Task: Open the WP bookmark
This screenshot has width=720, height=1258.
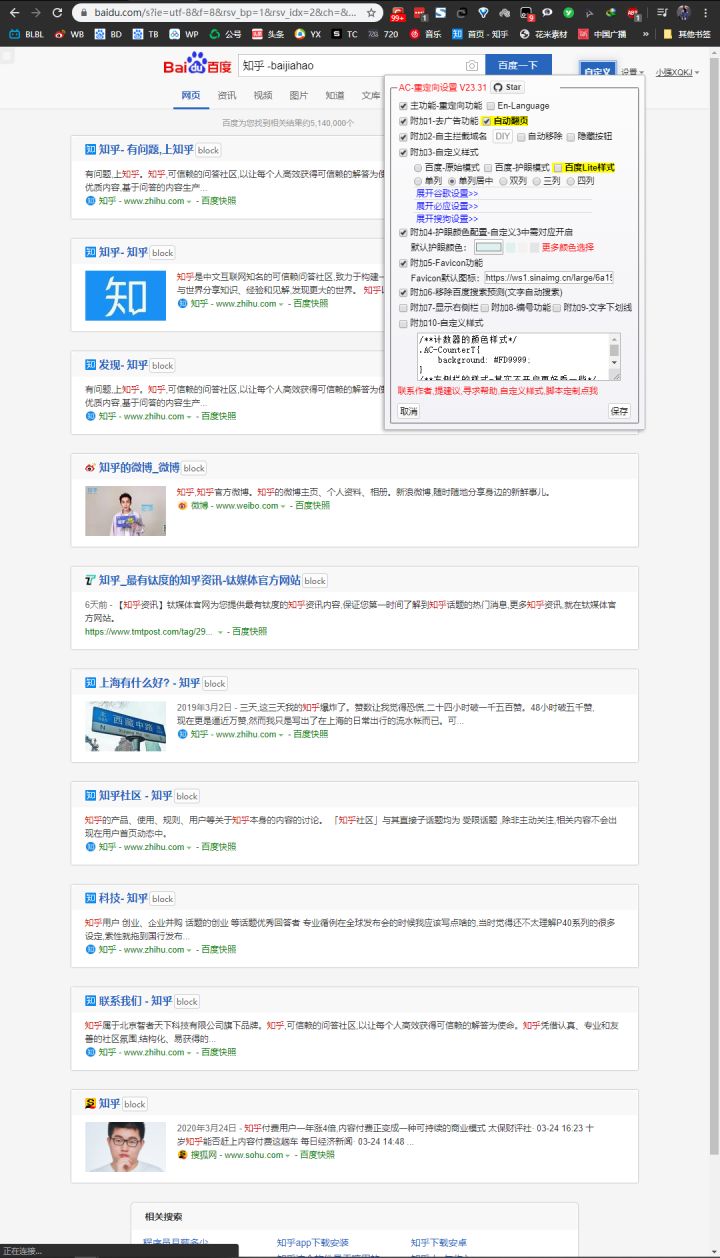Action: [x=184, y=33]
